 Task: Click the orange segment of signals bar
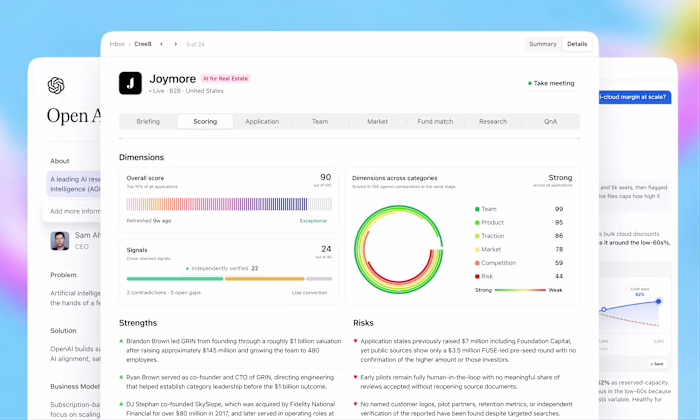click(265, 279)
